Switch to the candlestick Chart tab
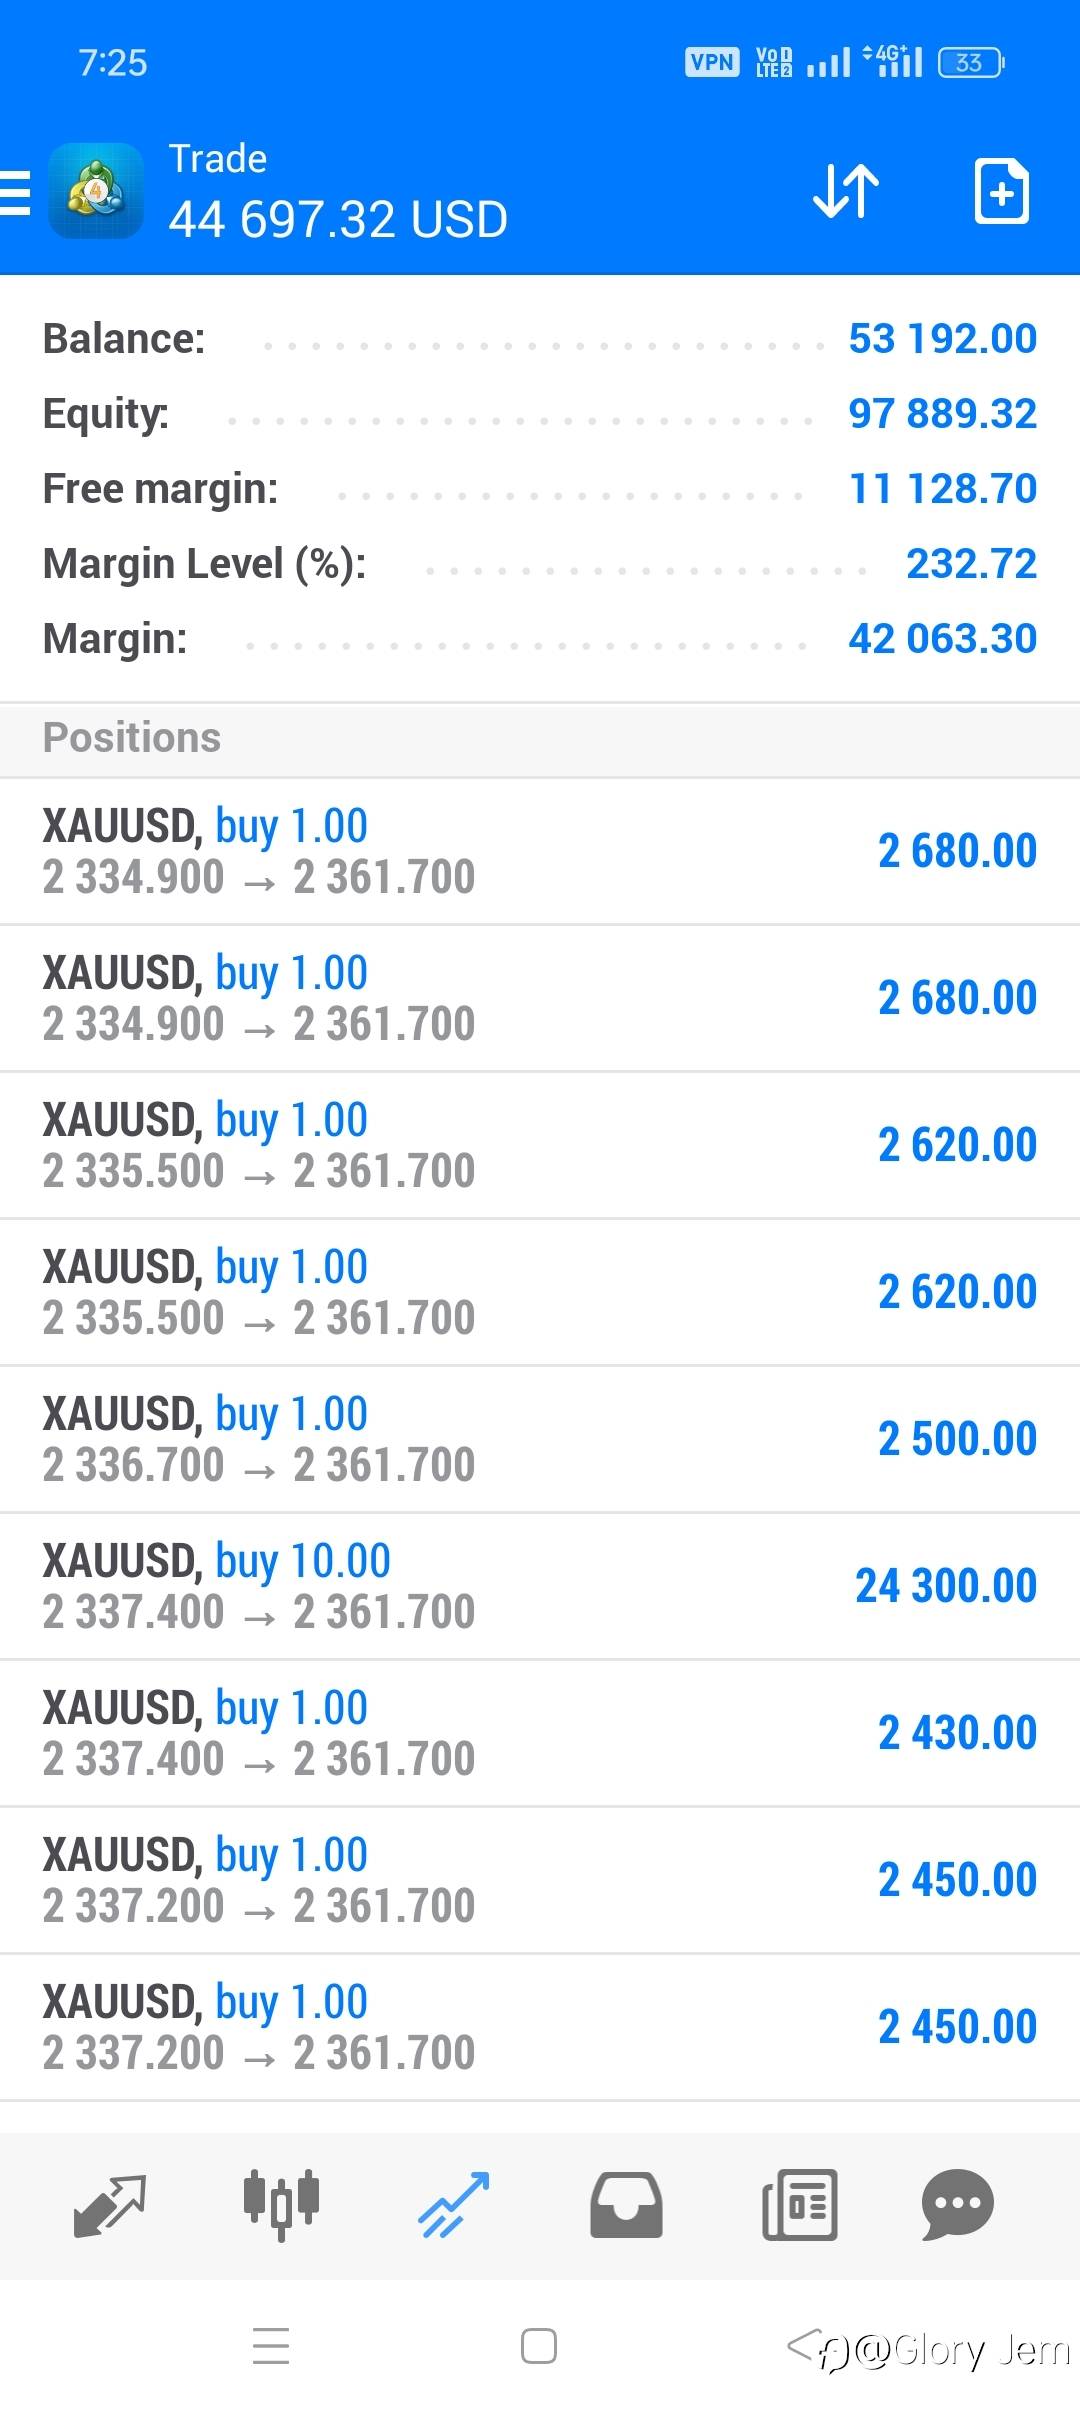The height and width of the screenshot is (2412, 1080). click(281, 2204)
